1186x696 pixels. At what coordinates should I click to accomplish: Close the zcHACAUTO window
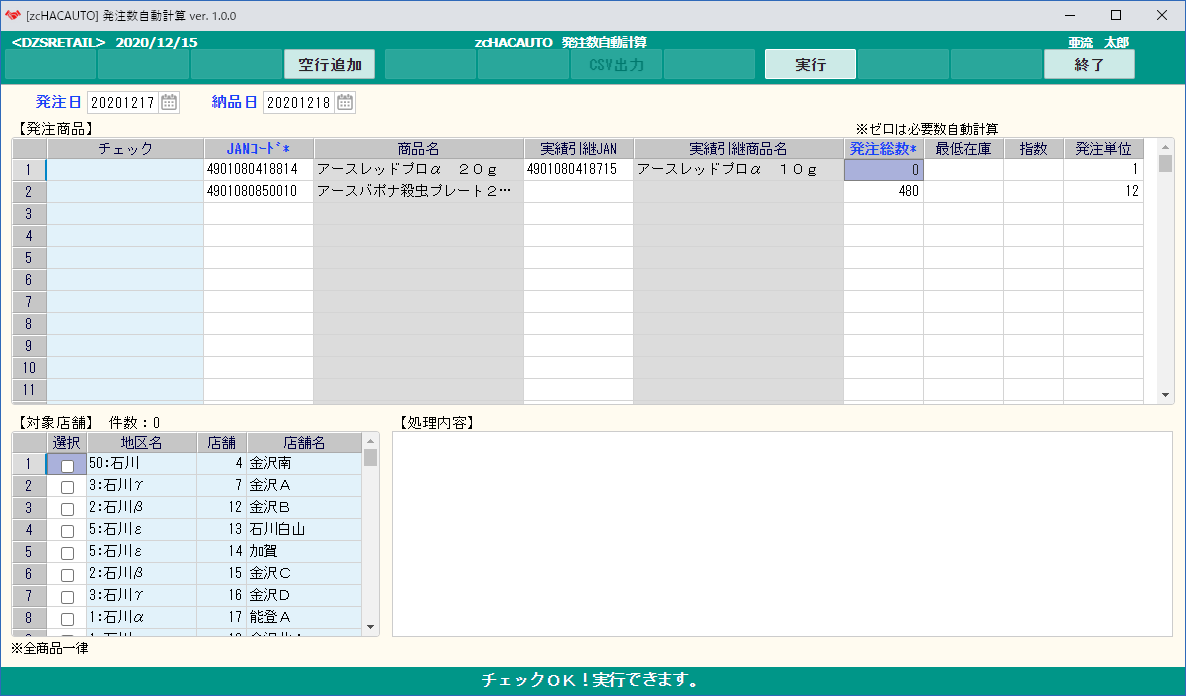pos(1162,15)
